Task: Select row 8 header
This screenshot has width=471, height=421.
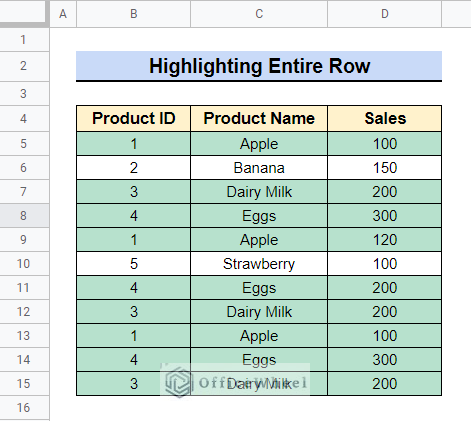Action: click(x=24, y=216)
